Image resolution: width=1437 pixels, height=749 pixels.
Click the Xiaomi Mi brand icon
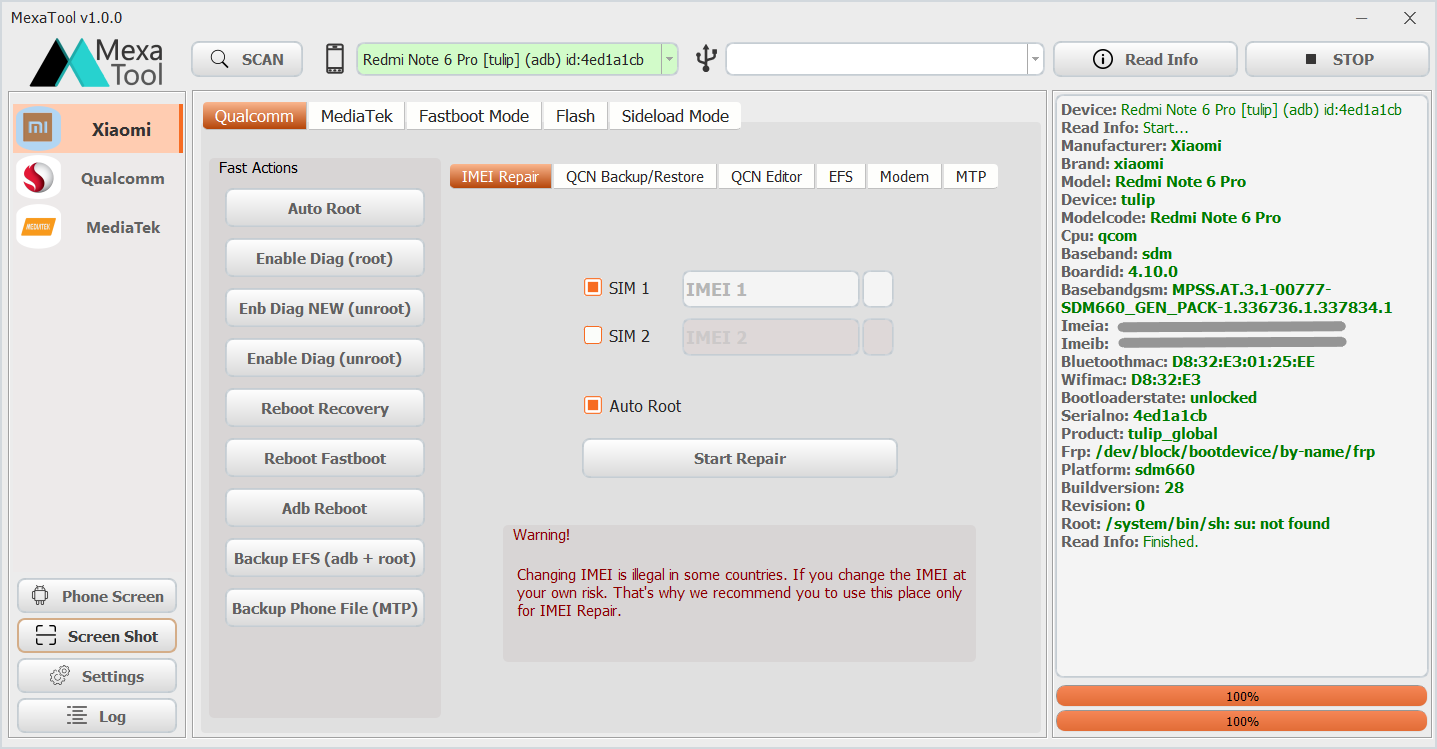click(39, 129)
